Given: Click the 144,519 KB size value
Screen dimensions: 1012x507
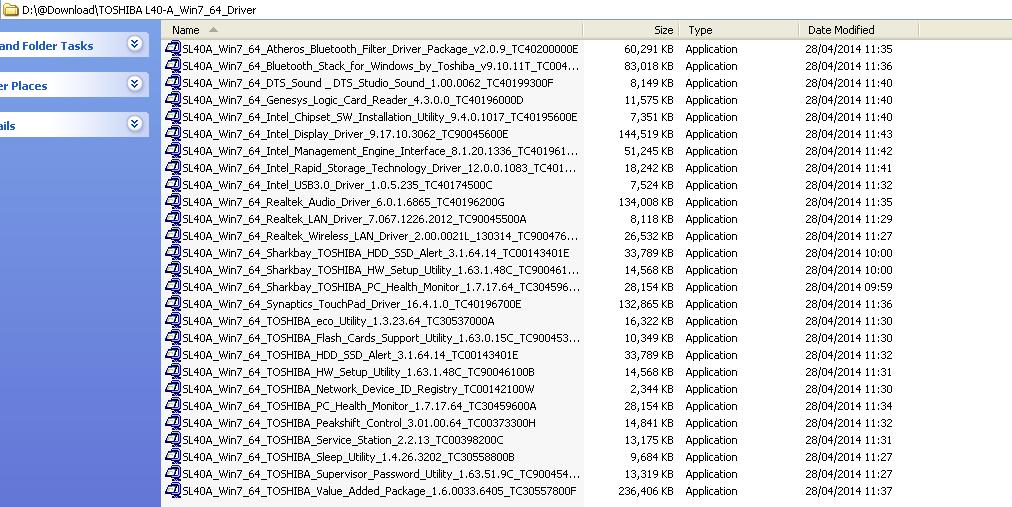Looking at the screenshot, I should tap(645, 134).
